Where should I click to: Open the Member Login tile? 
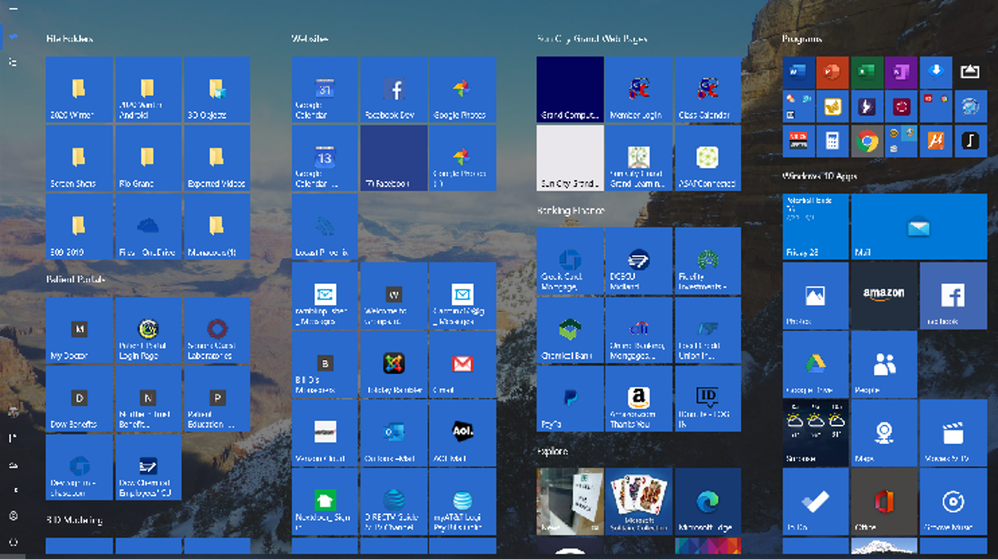638,89
